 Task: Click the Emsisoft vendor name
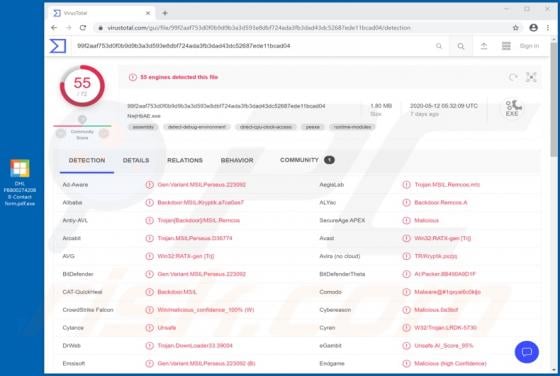[74, 364]
